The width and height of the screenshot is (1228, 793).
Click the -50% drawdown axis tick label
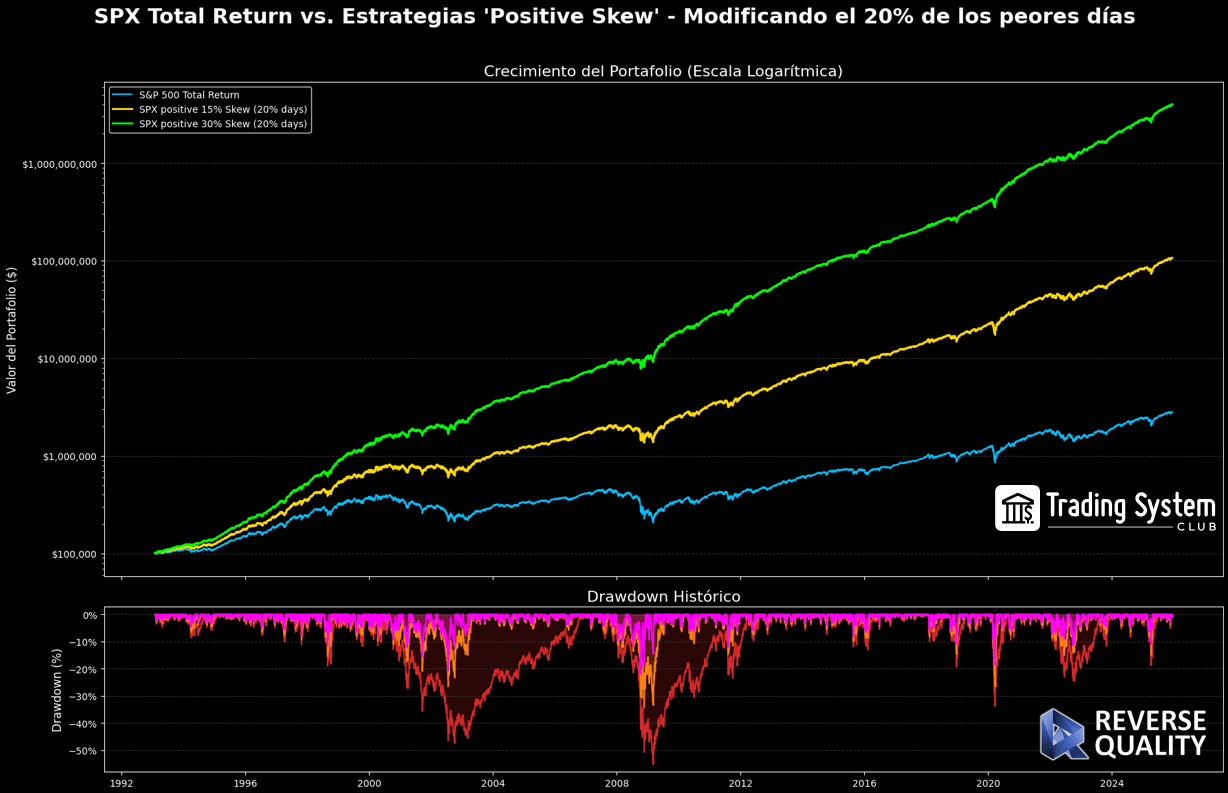pyautogui.click(x=82, y=751)
